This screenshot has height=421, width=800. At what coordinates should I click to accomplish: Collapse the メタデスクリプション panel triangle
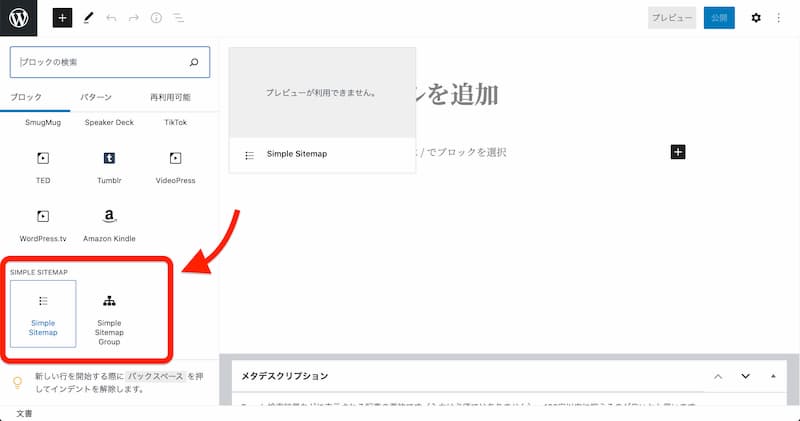773,377
